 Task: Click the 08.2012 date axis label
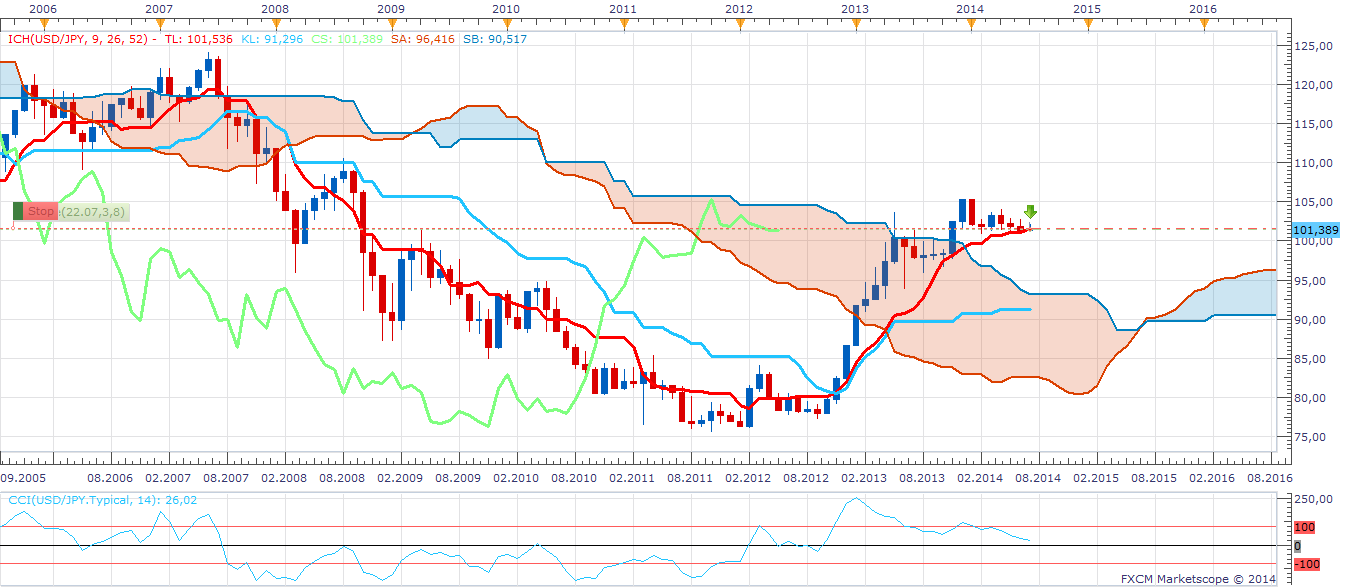tap(804, 479)
